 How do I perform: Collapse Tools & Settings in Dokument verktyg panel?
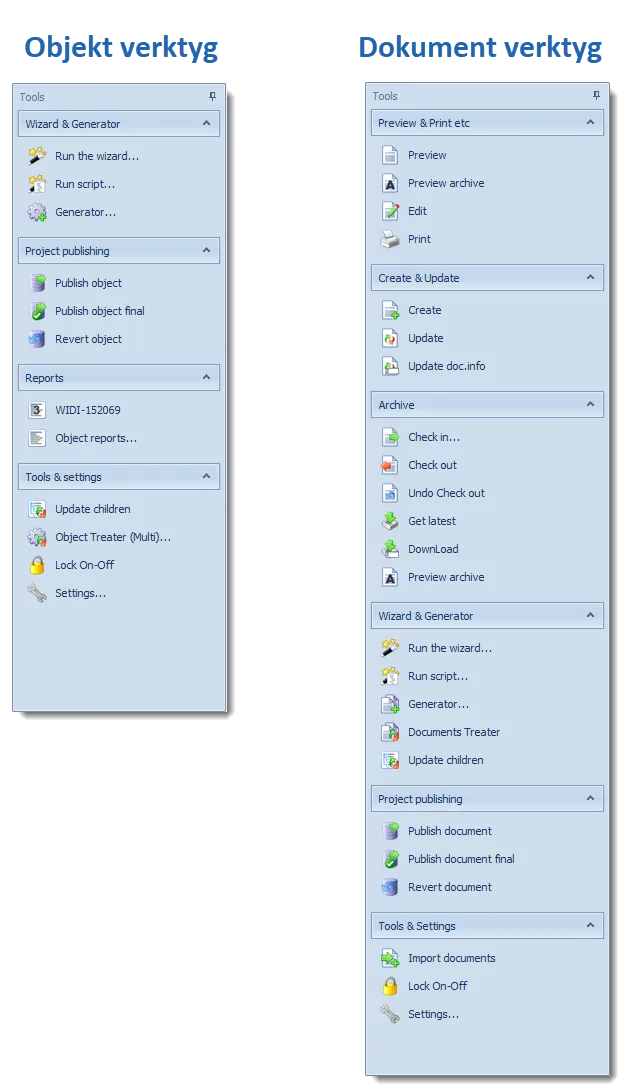coord(591,925)
